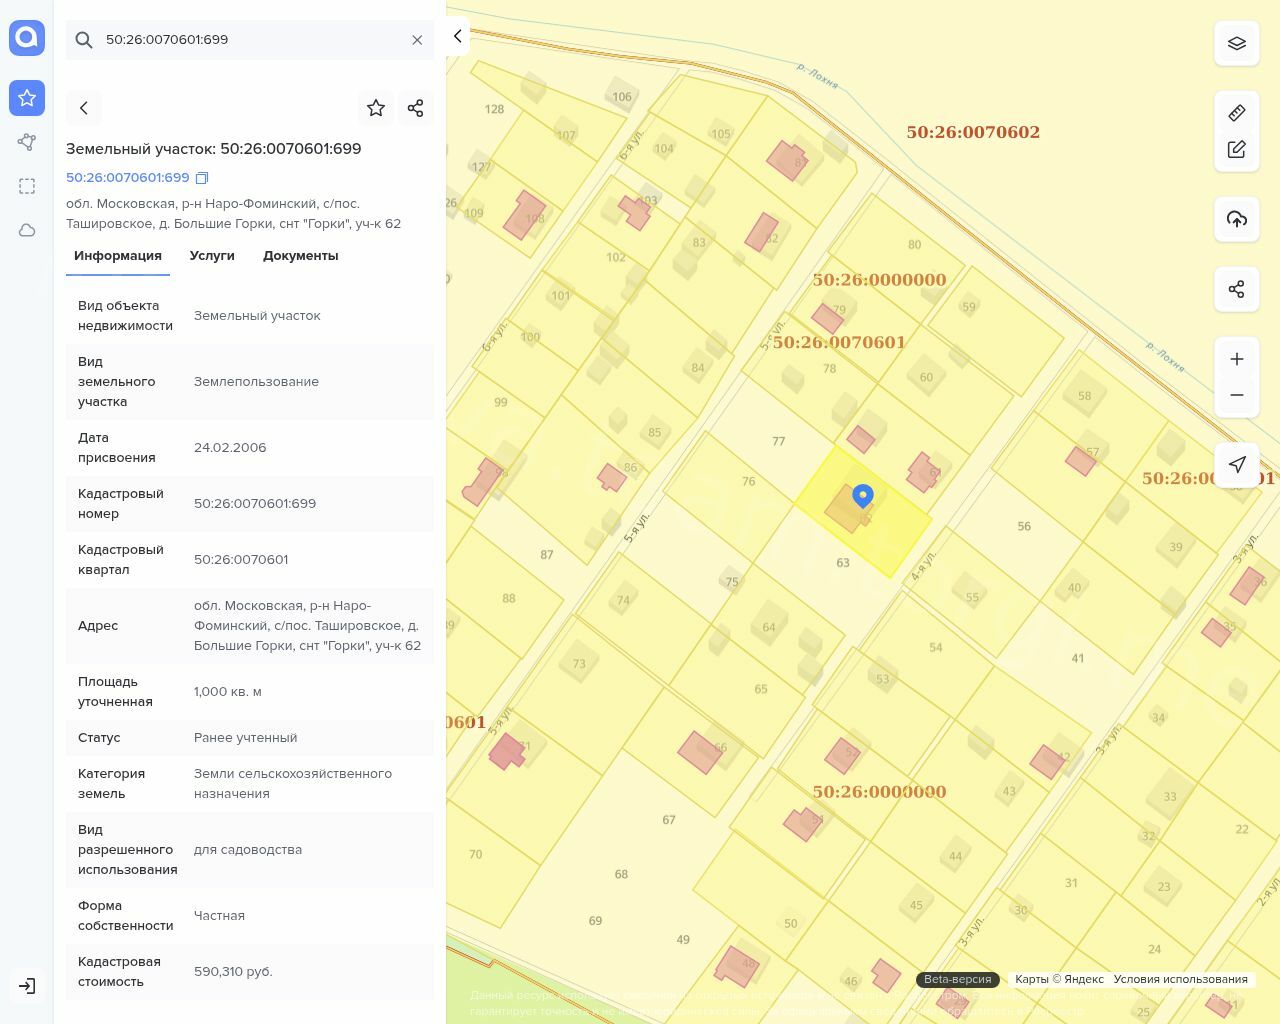This screenshot has width=1280, height=1024.
Task: Activate the draw/edit tool on map
Action: click(1237, 150)
